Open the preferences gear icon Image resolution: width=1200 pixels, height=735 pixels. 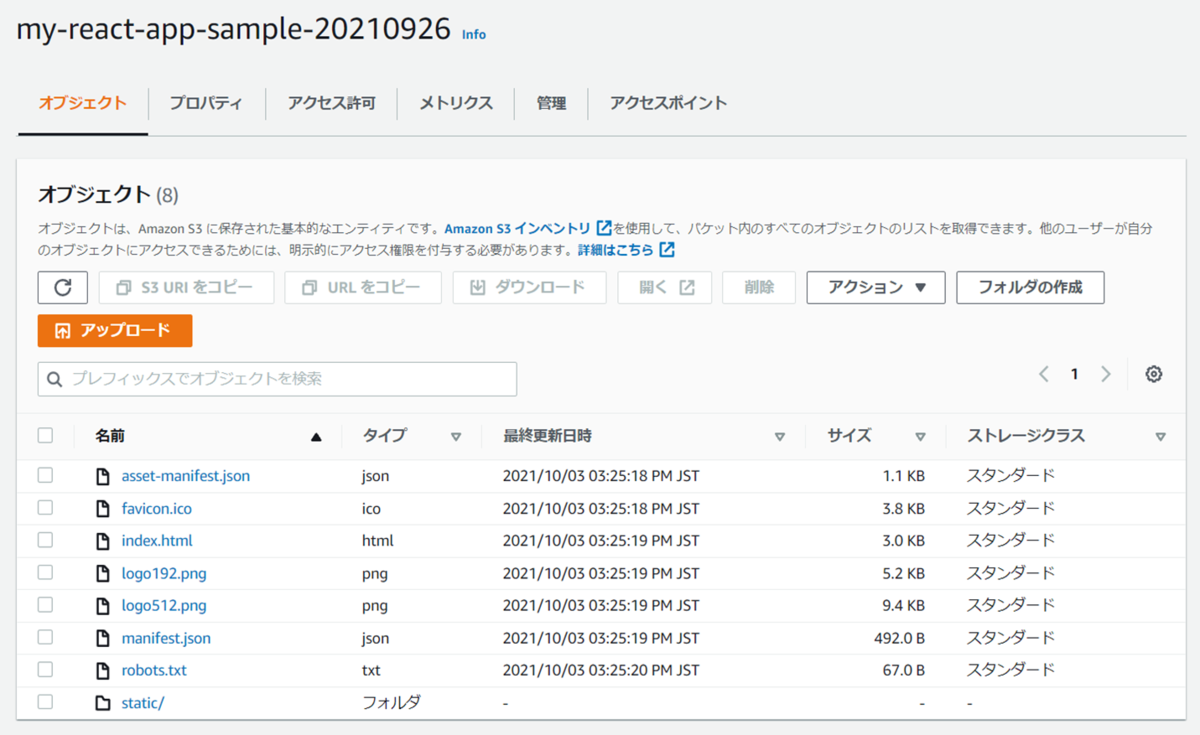coord(1154,373)
